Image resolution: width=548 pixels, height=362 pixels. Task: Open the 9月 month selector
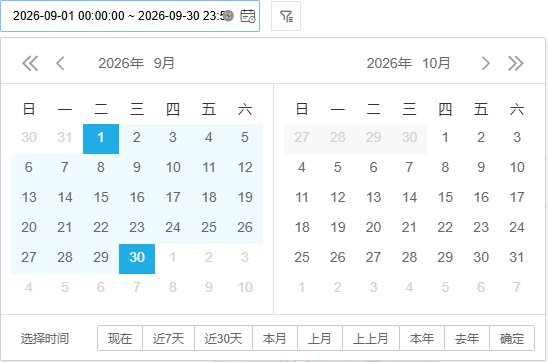click(164, 63)
